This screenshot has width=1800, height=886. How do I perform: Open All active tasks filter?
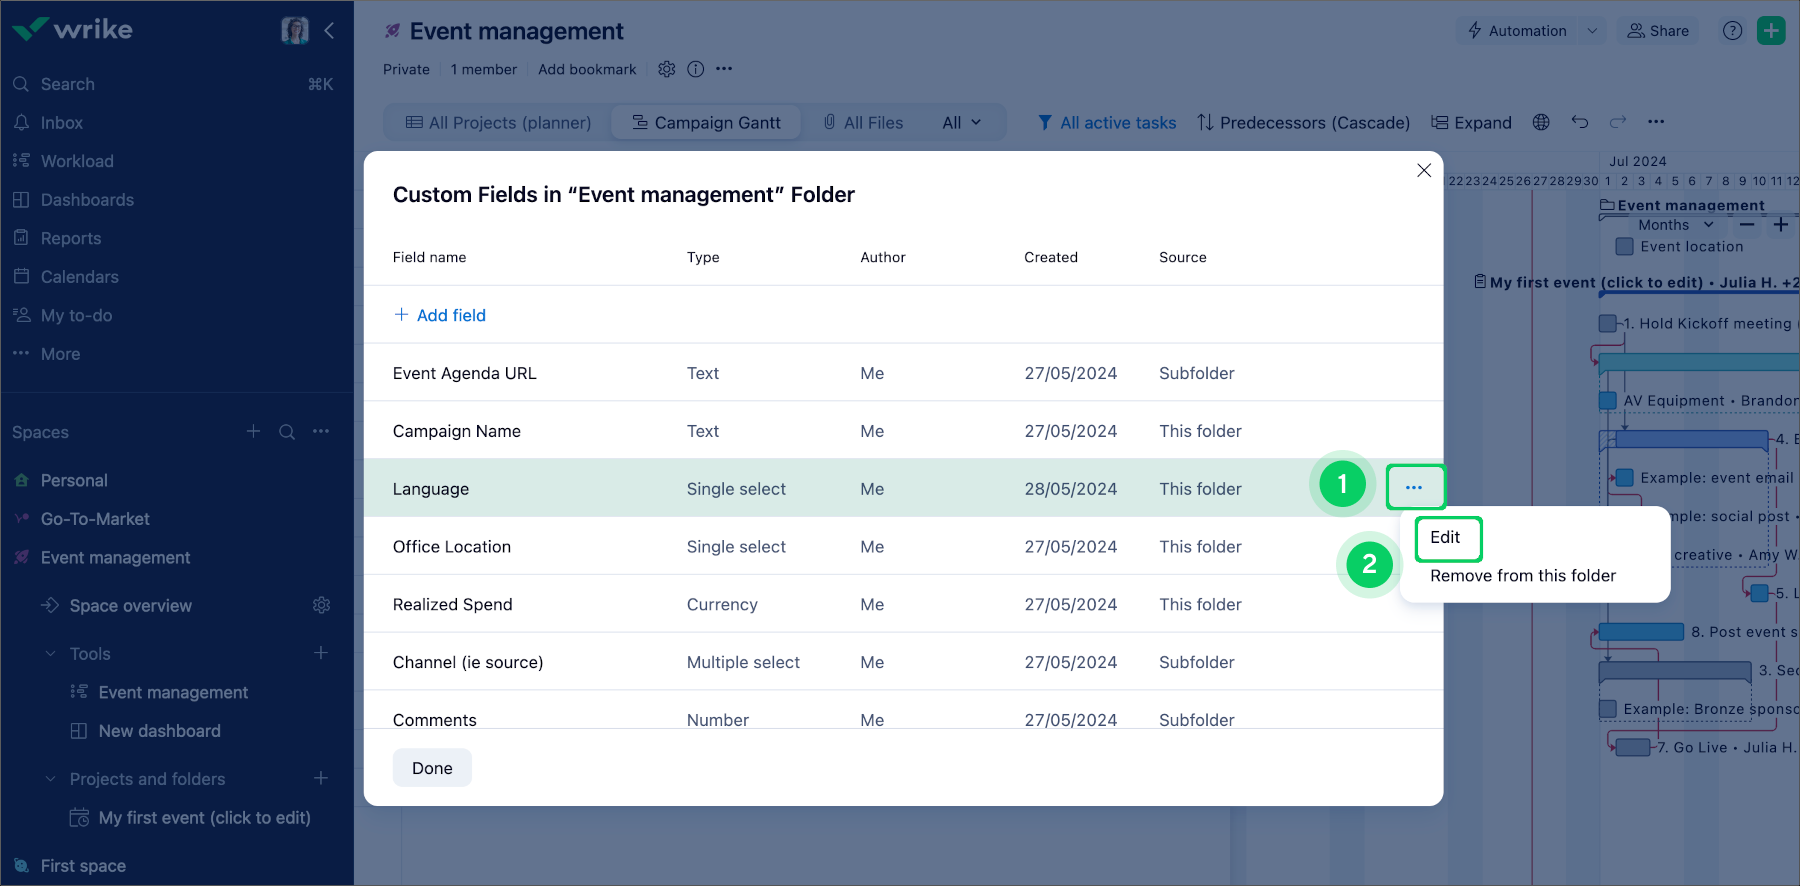pyautogui.click(x=1107, y=123)
